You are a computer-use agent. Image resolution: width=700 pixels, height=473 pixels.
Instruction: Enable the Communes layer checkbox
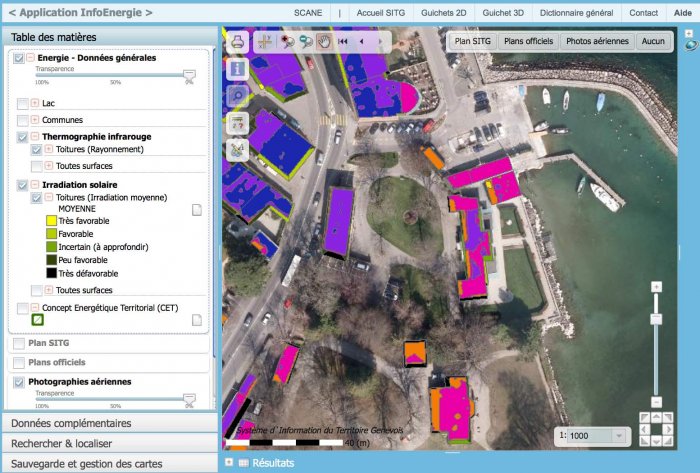[x=22, y=120]
